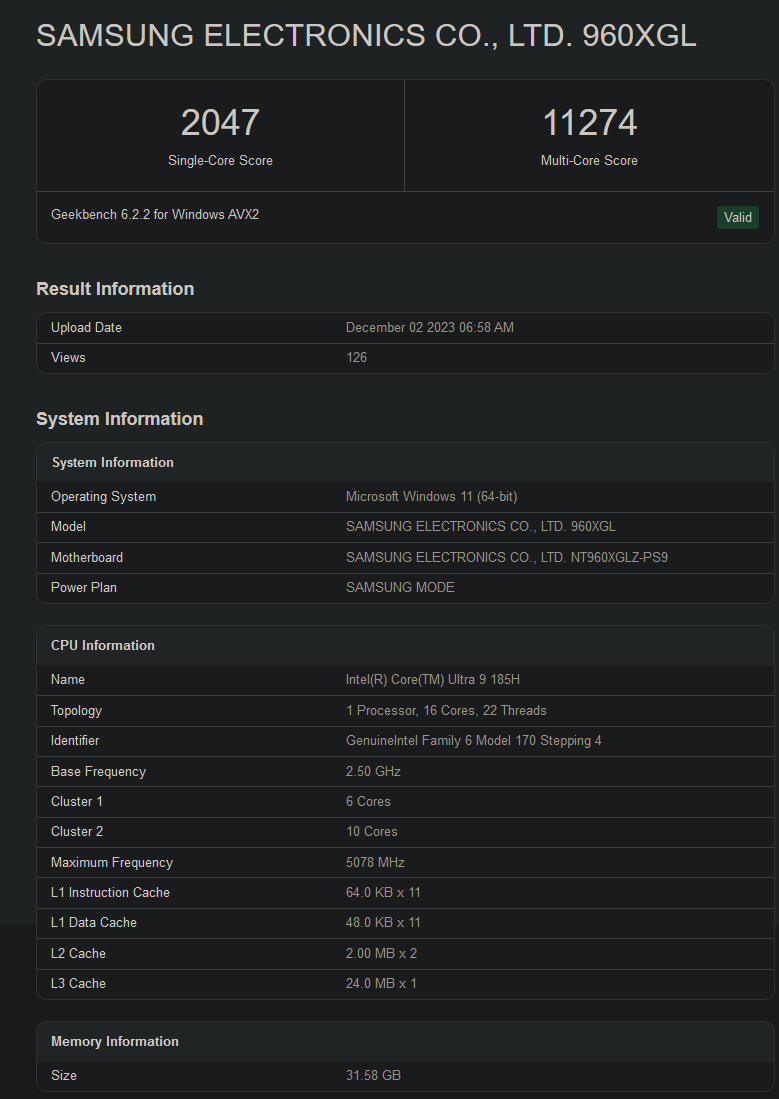Select GenuineIntel Family 6 Model 170 Stepping 4

473,740
